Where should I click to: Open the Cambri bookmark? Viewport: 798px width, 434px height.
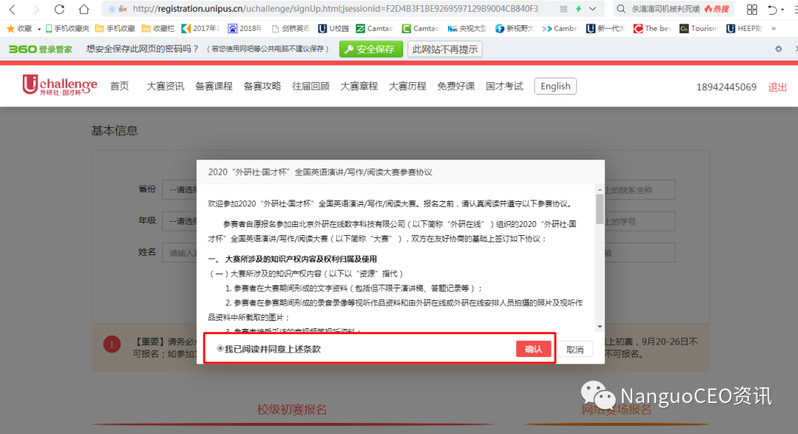coord(560,28)
